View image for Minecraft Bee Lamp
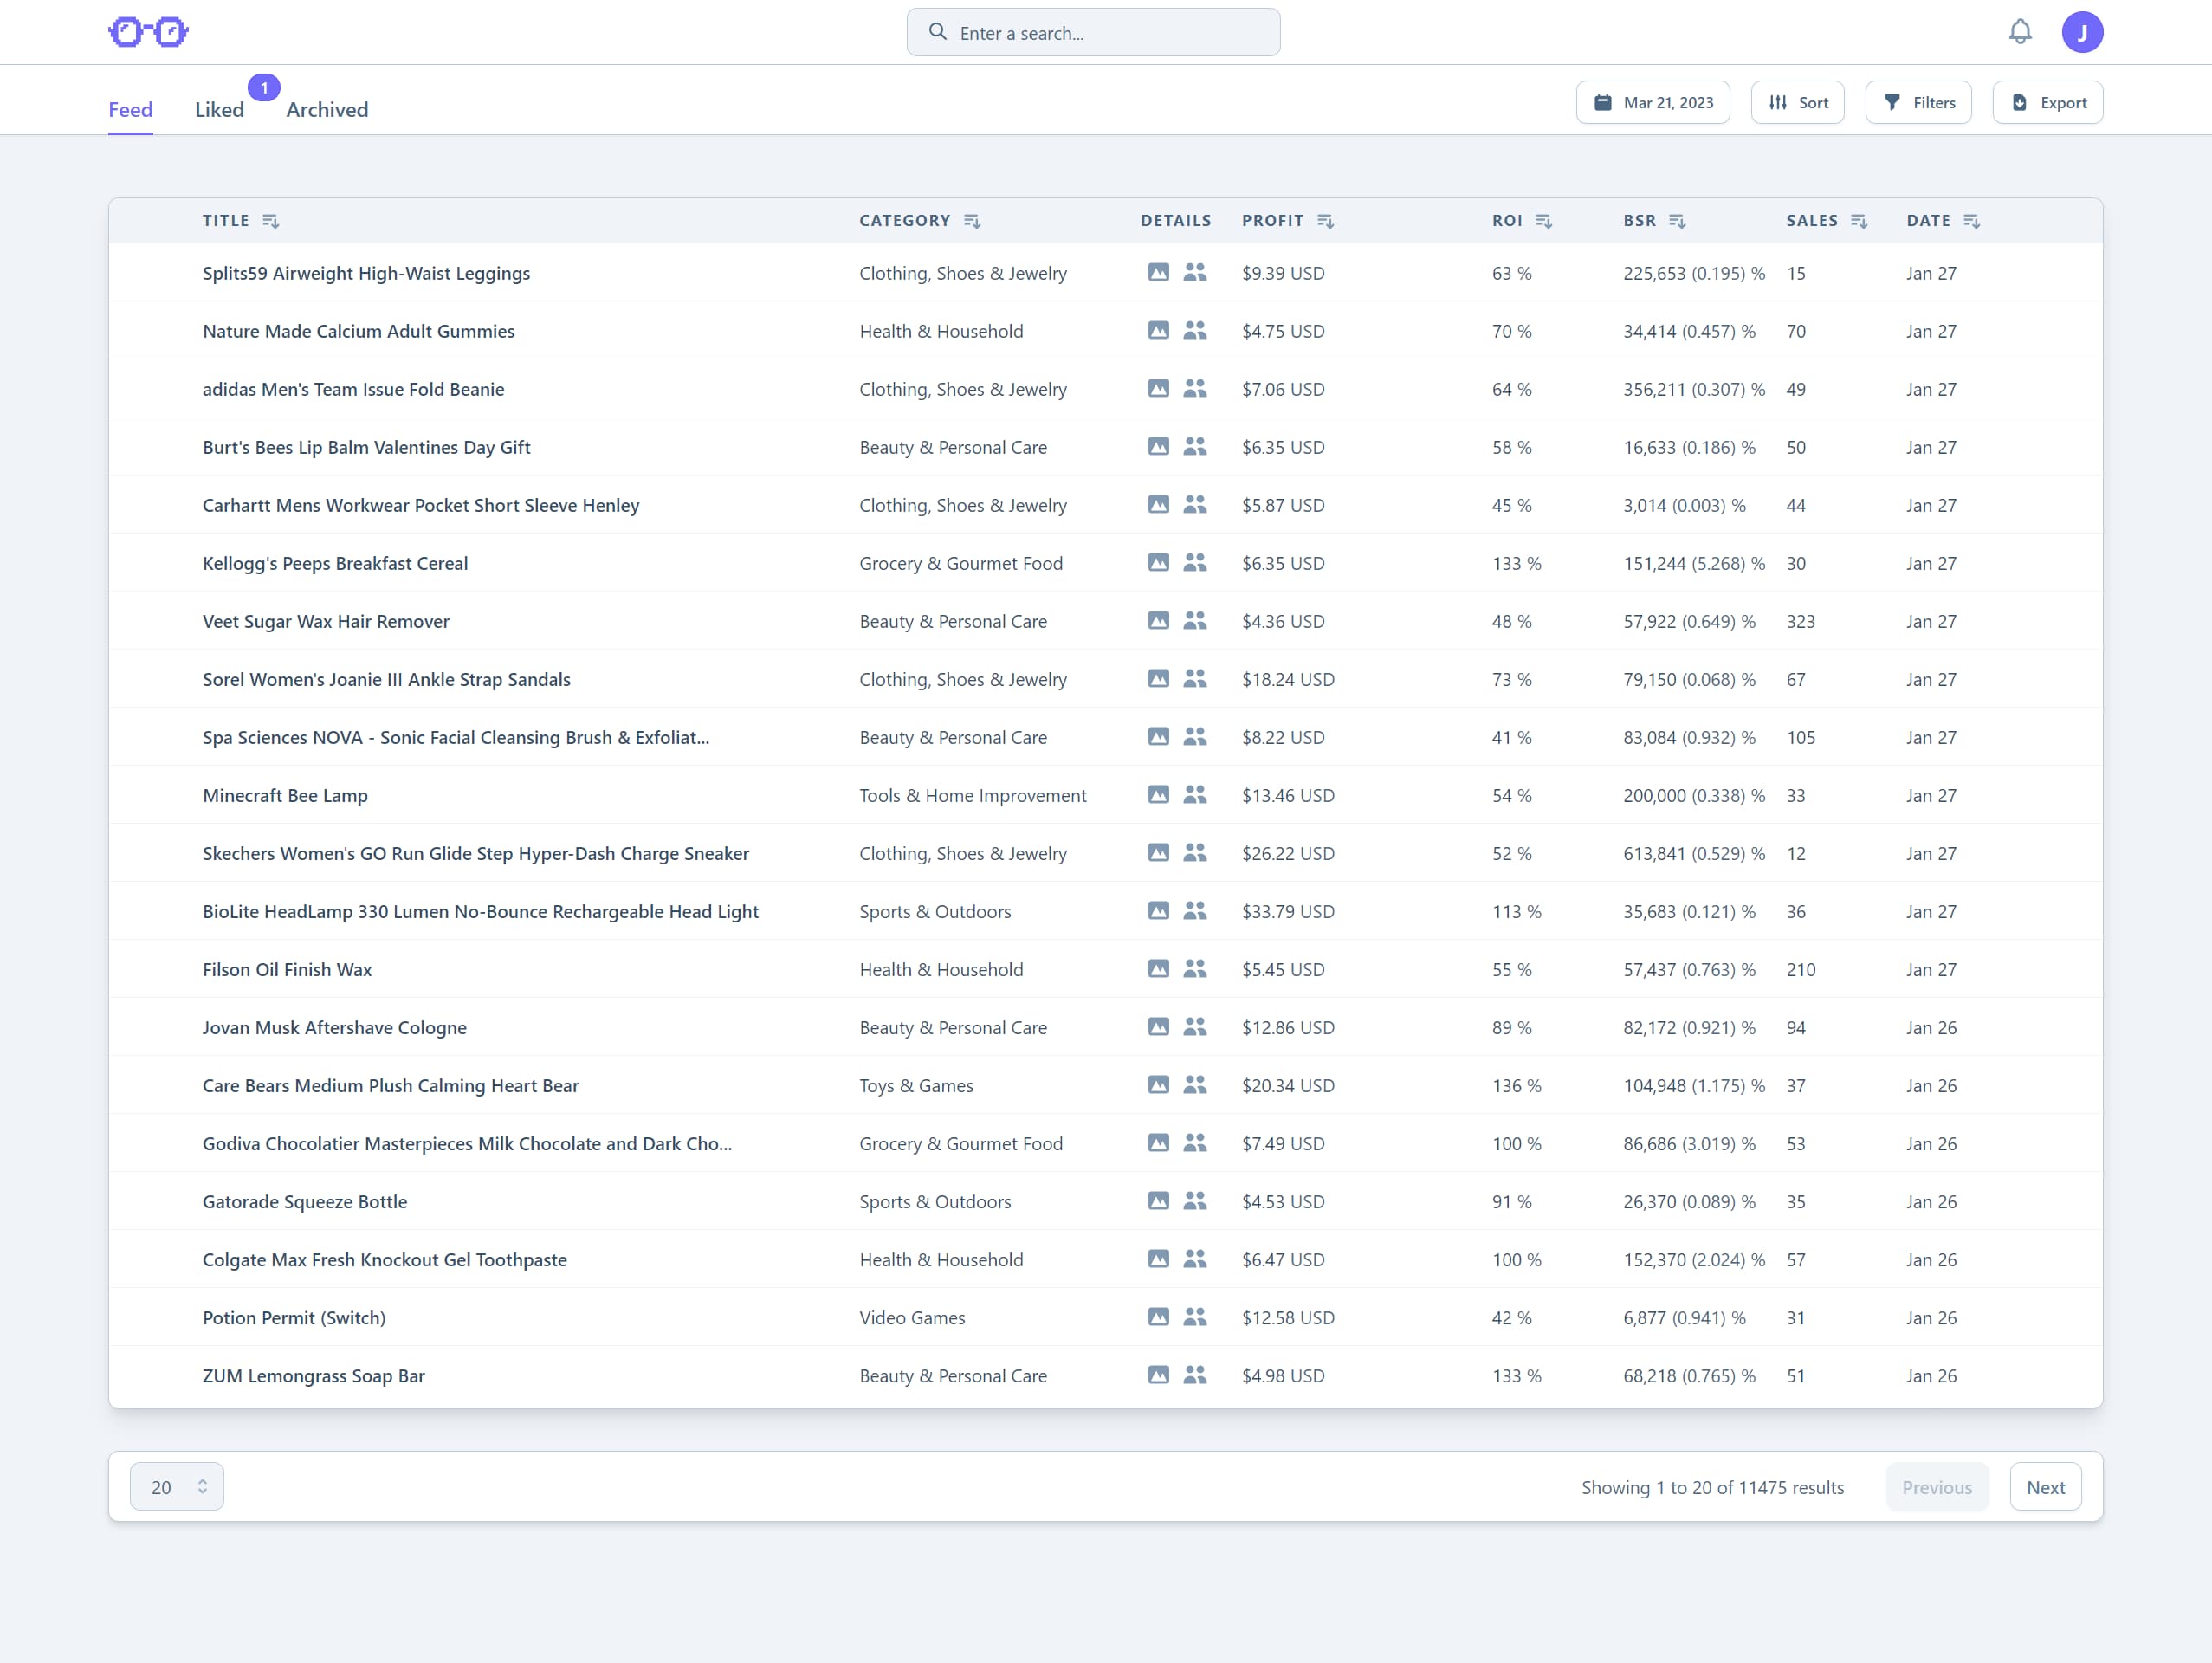Viewport: 2212px width, 1663px height. pos(1158,794)
